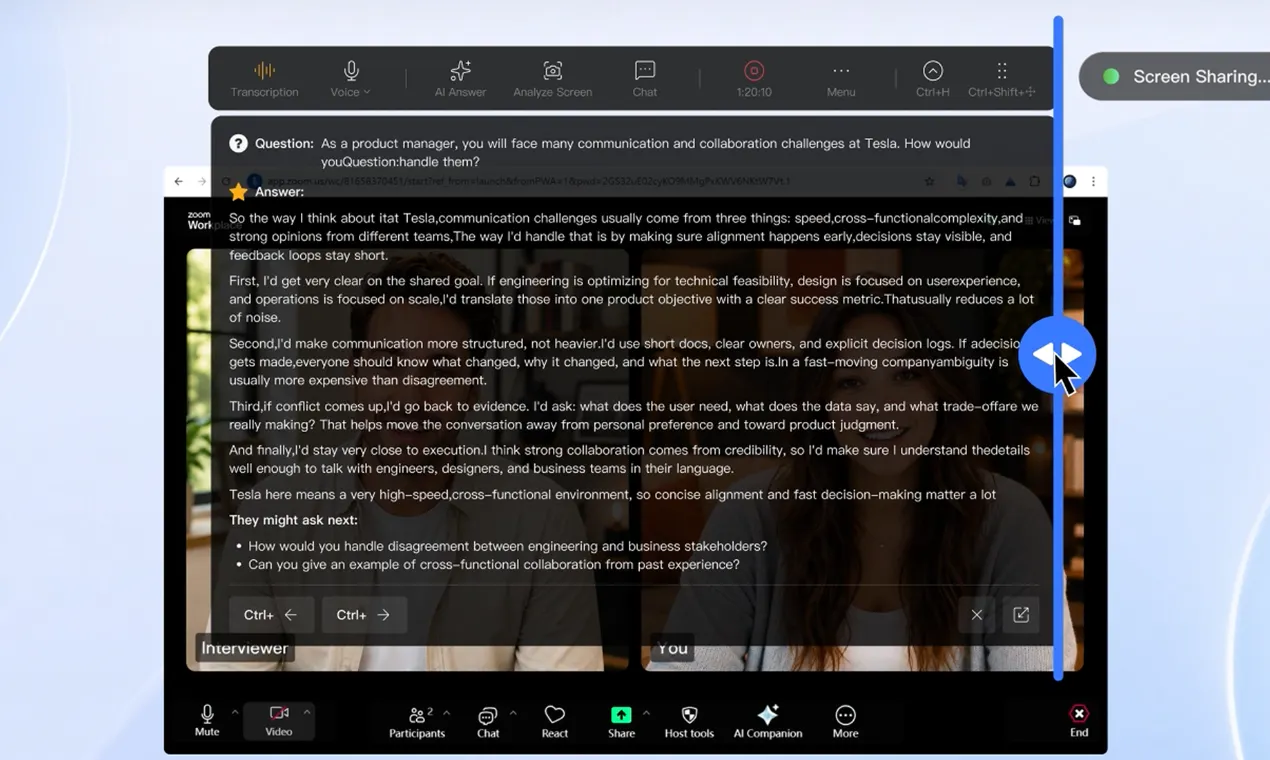Viewport: 1270px width, 760px height.
Task: Open Zoom meeting Chat in bottom bar
Action: 488,721
